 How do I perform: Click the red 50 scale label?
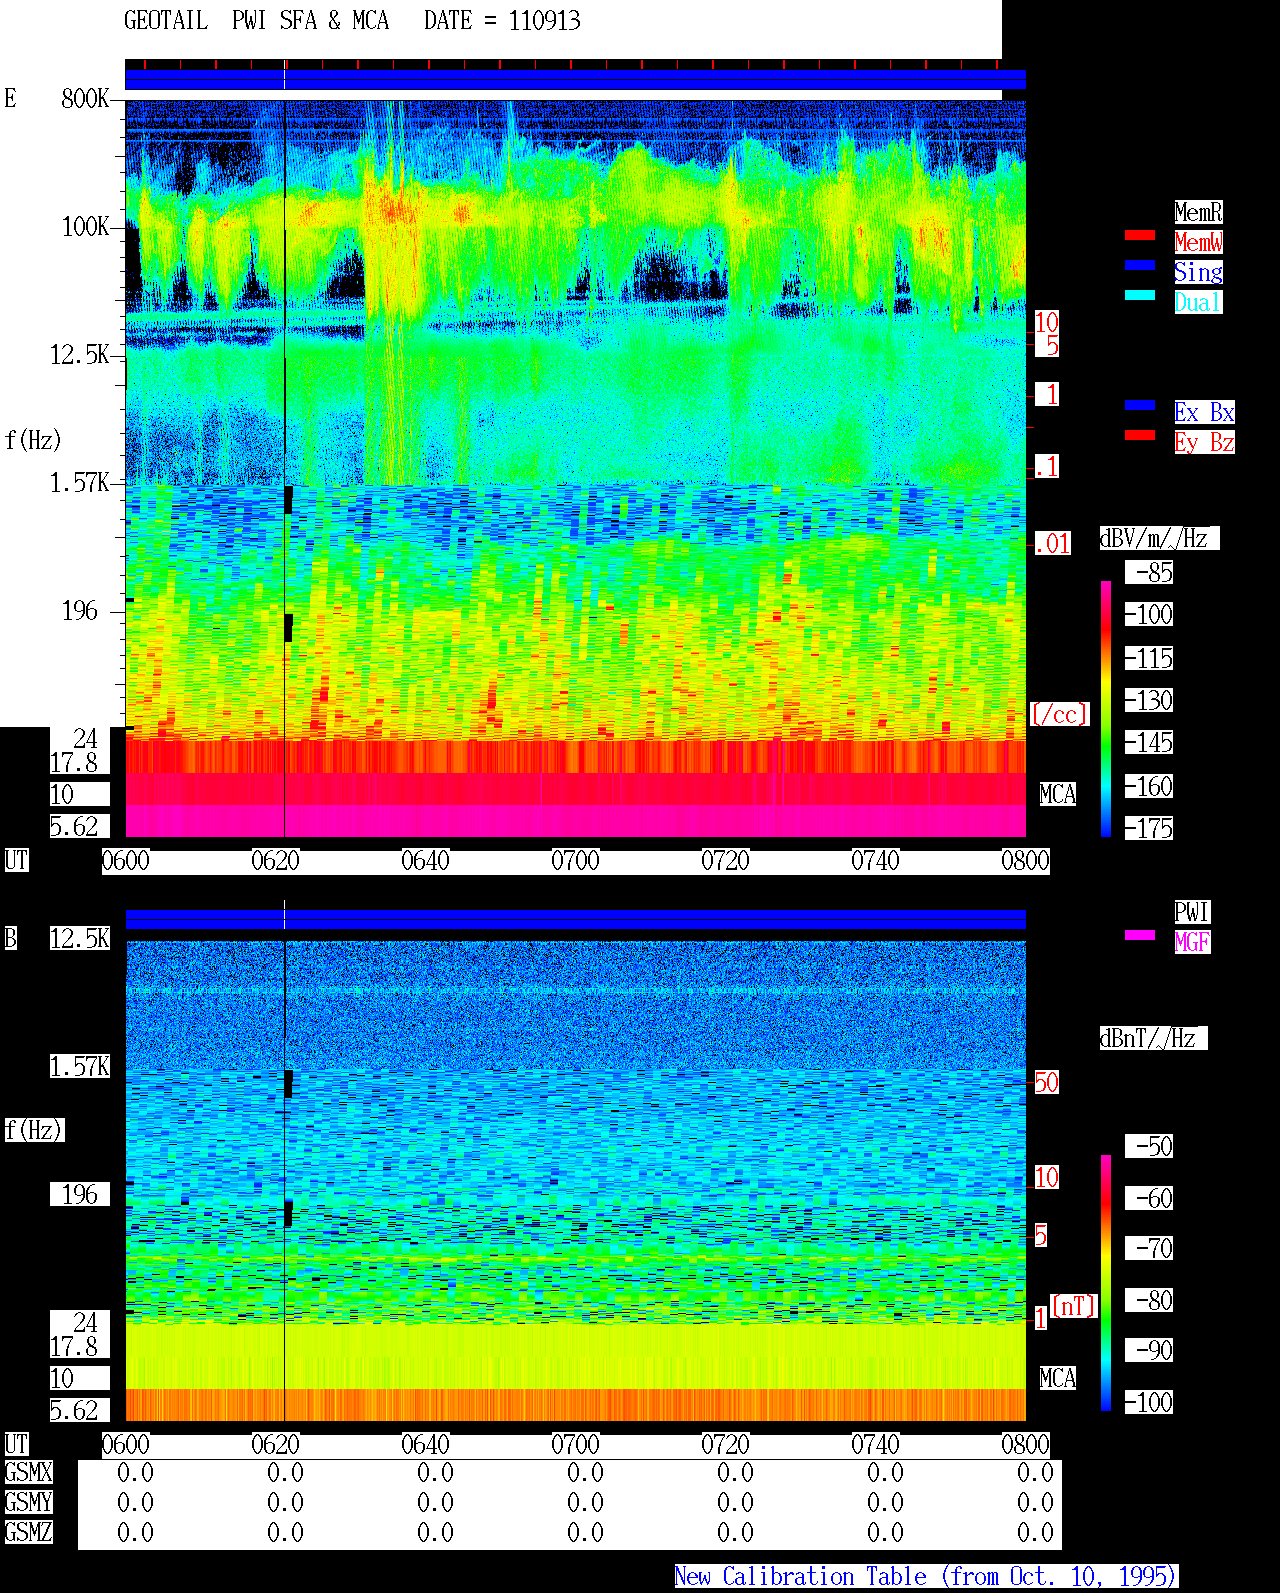[x=1046, y=1082]
